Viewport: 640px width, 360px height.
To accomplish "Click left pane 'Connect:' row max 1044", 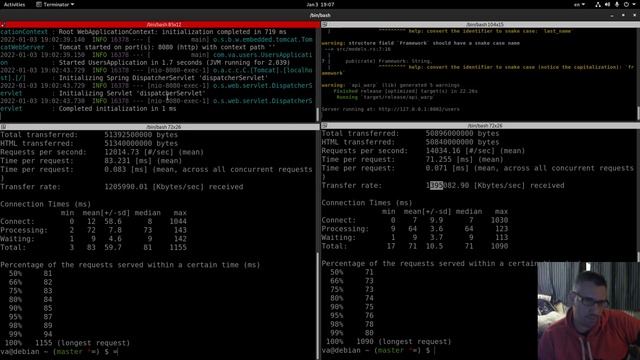I will [x=178, y=221].
